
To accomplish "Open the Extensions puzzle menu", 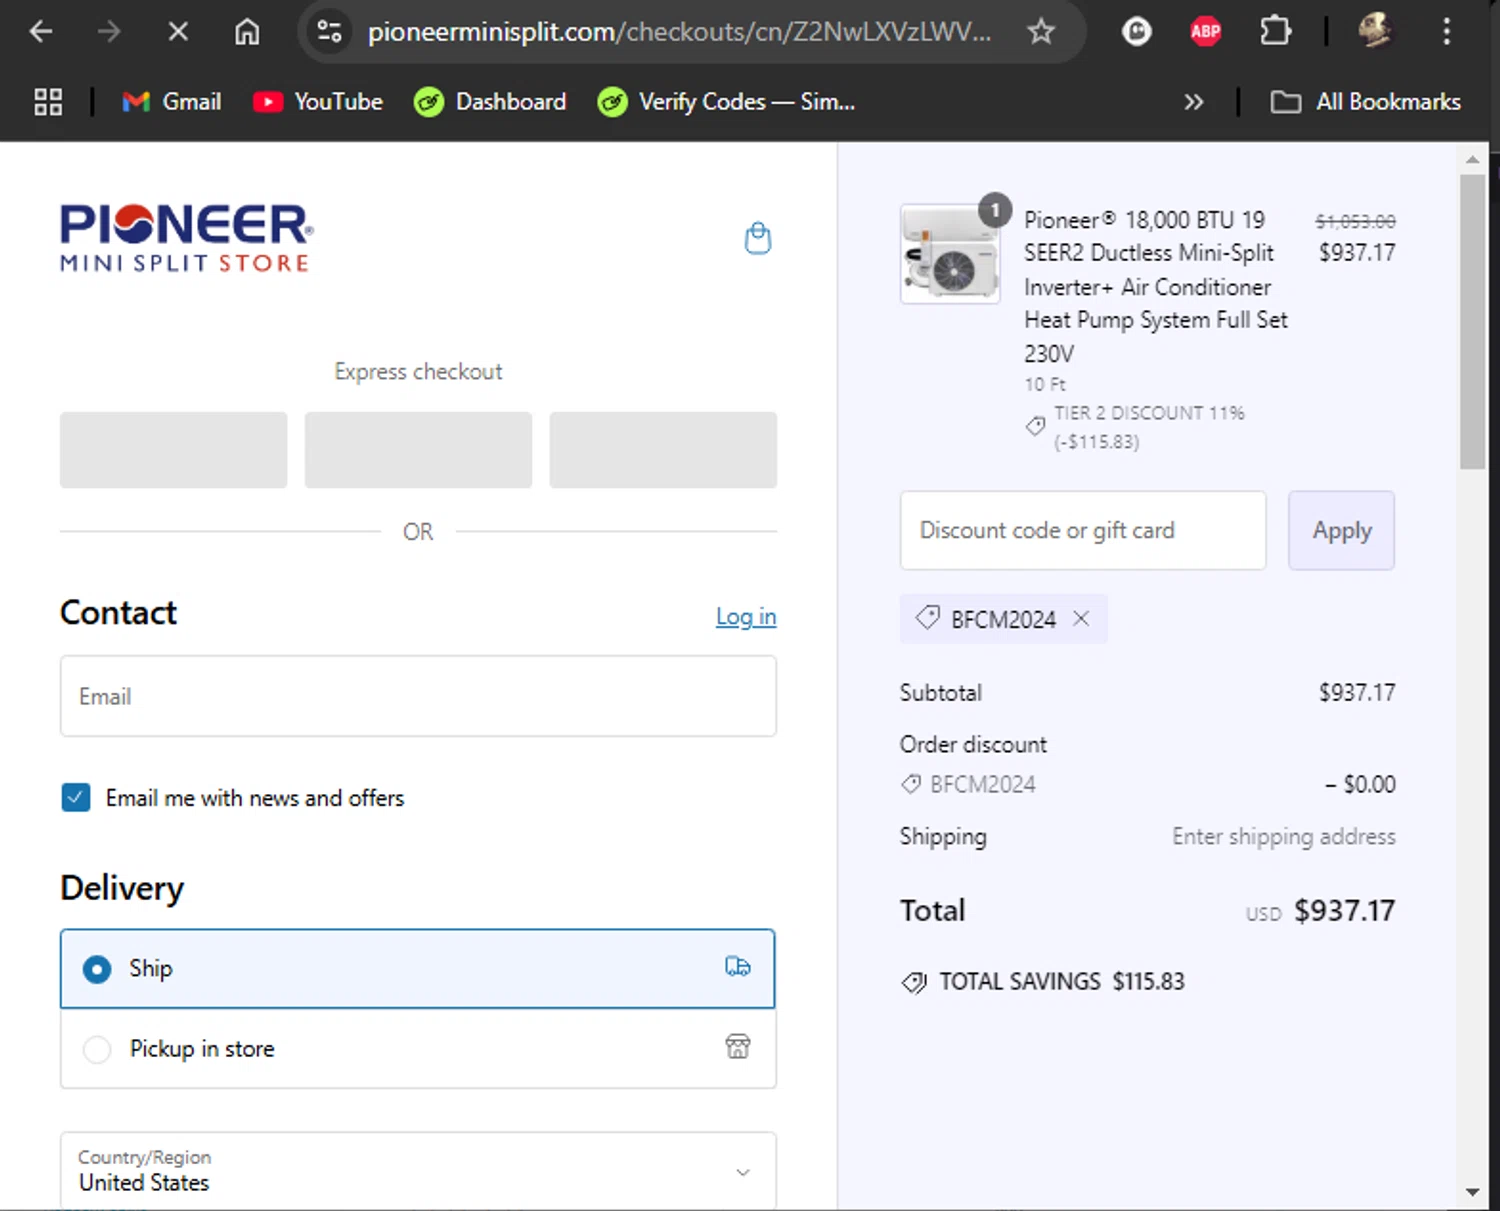I will click(x=1275, y=32).
